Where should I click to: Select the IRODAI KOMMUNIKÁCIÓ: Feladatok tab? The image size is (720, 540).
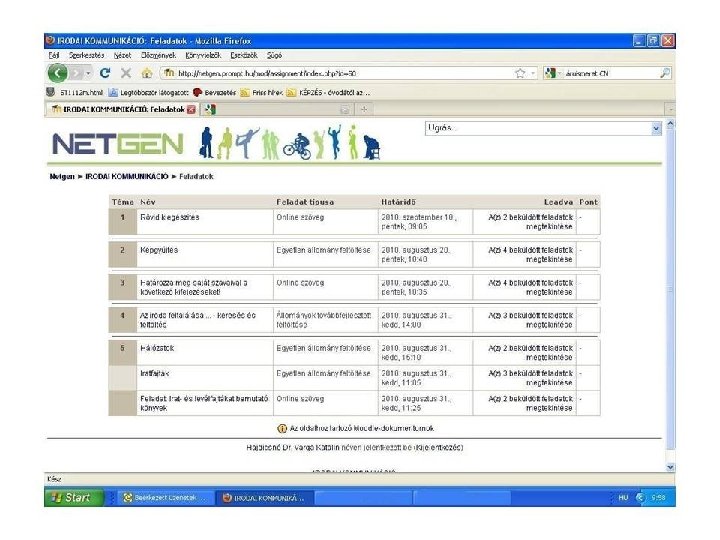click(123, 109)
